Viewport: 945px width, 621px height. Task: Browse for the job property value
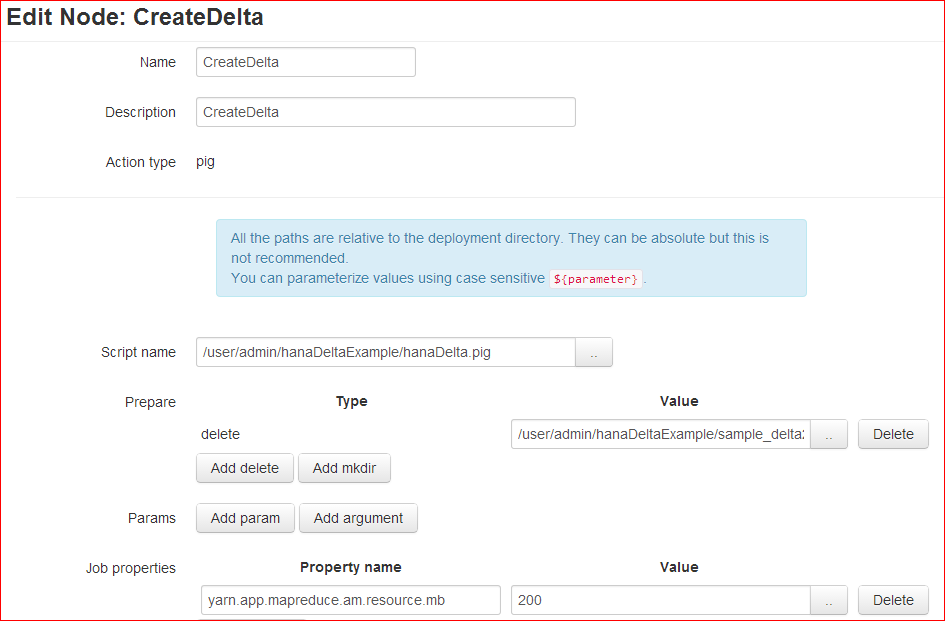(829, 600)
